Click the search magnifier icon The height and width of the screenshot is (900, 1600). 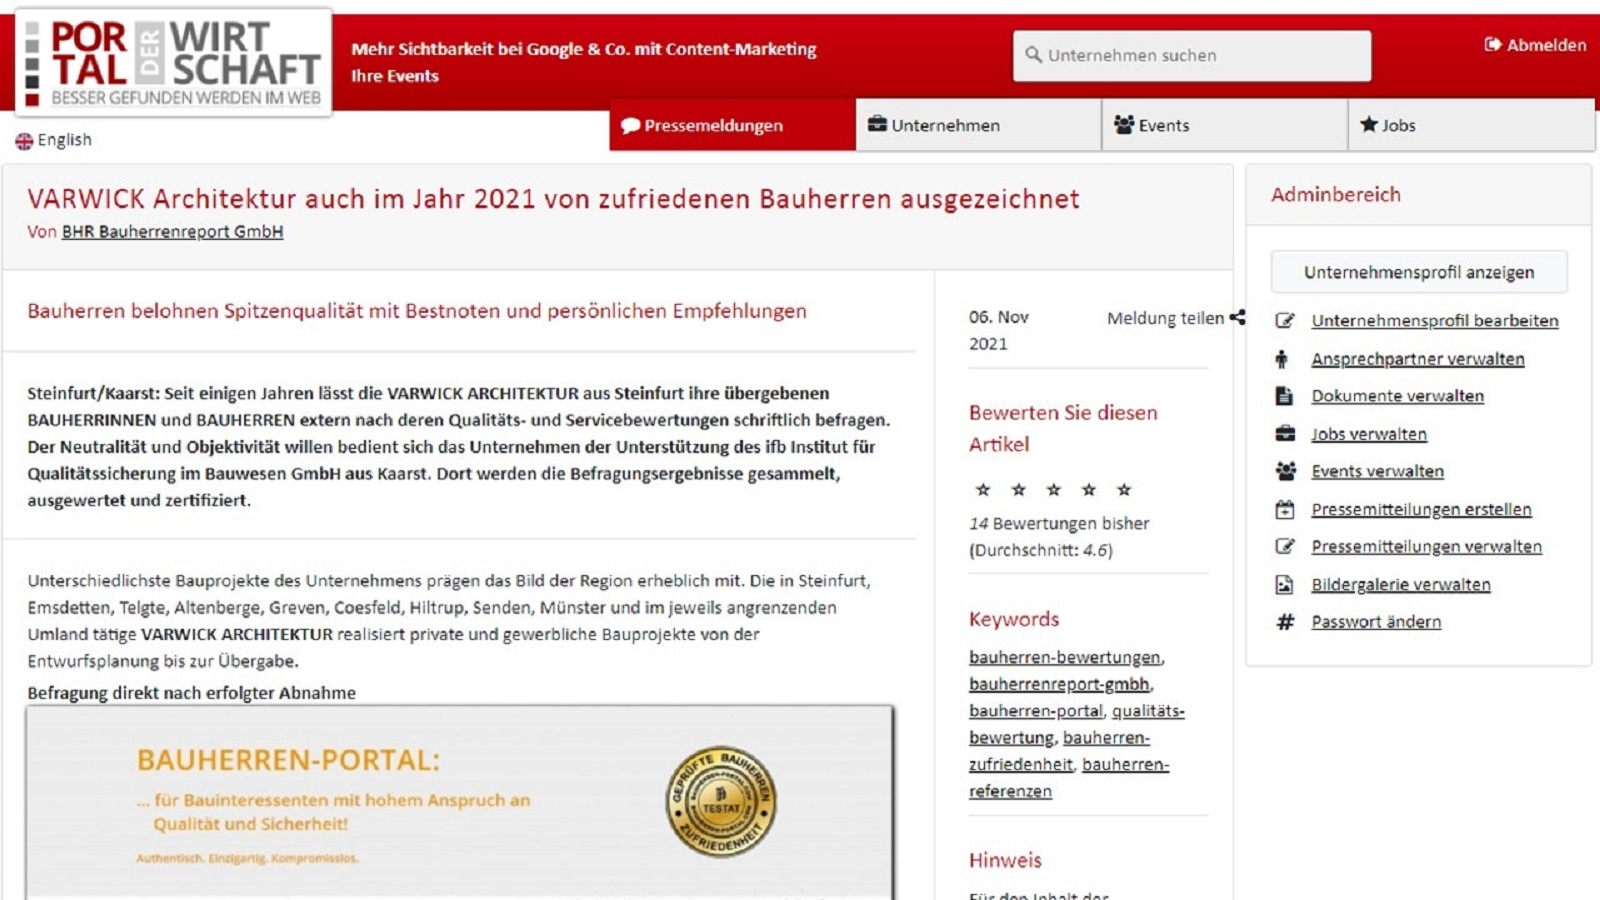pos(1033,55)
